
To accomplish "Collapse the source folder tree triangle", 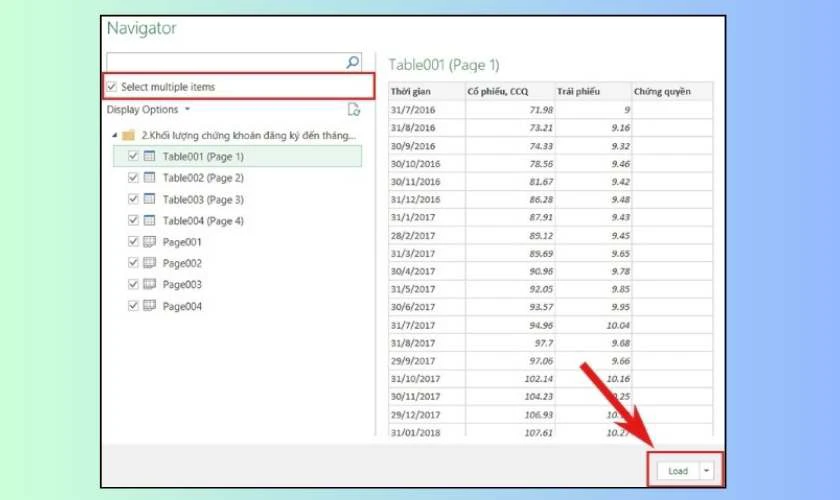I will [x=114, y=136].
